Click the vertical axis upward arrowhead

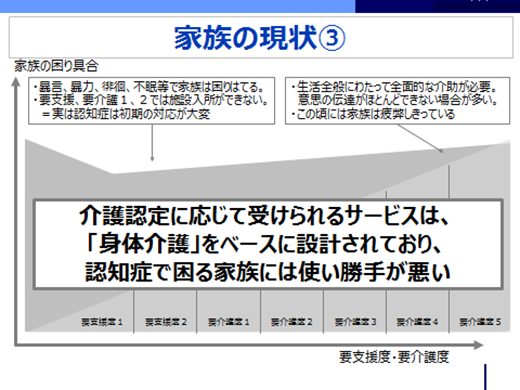[x=16, y=82]
